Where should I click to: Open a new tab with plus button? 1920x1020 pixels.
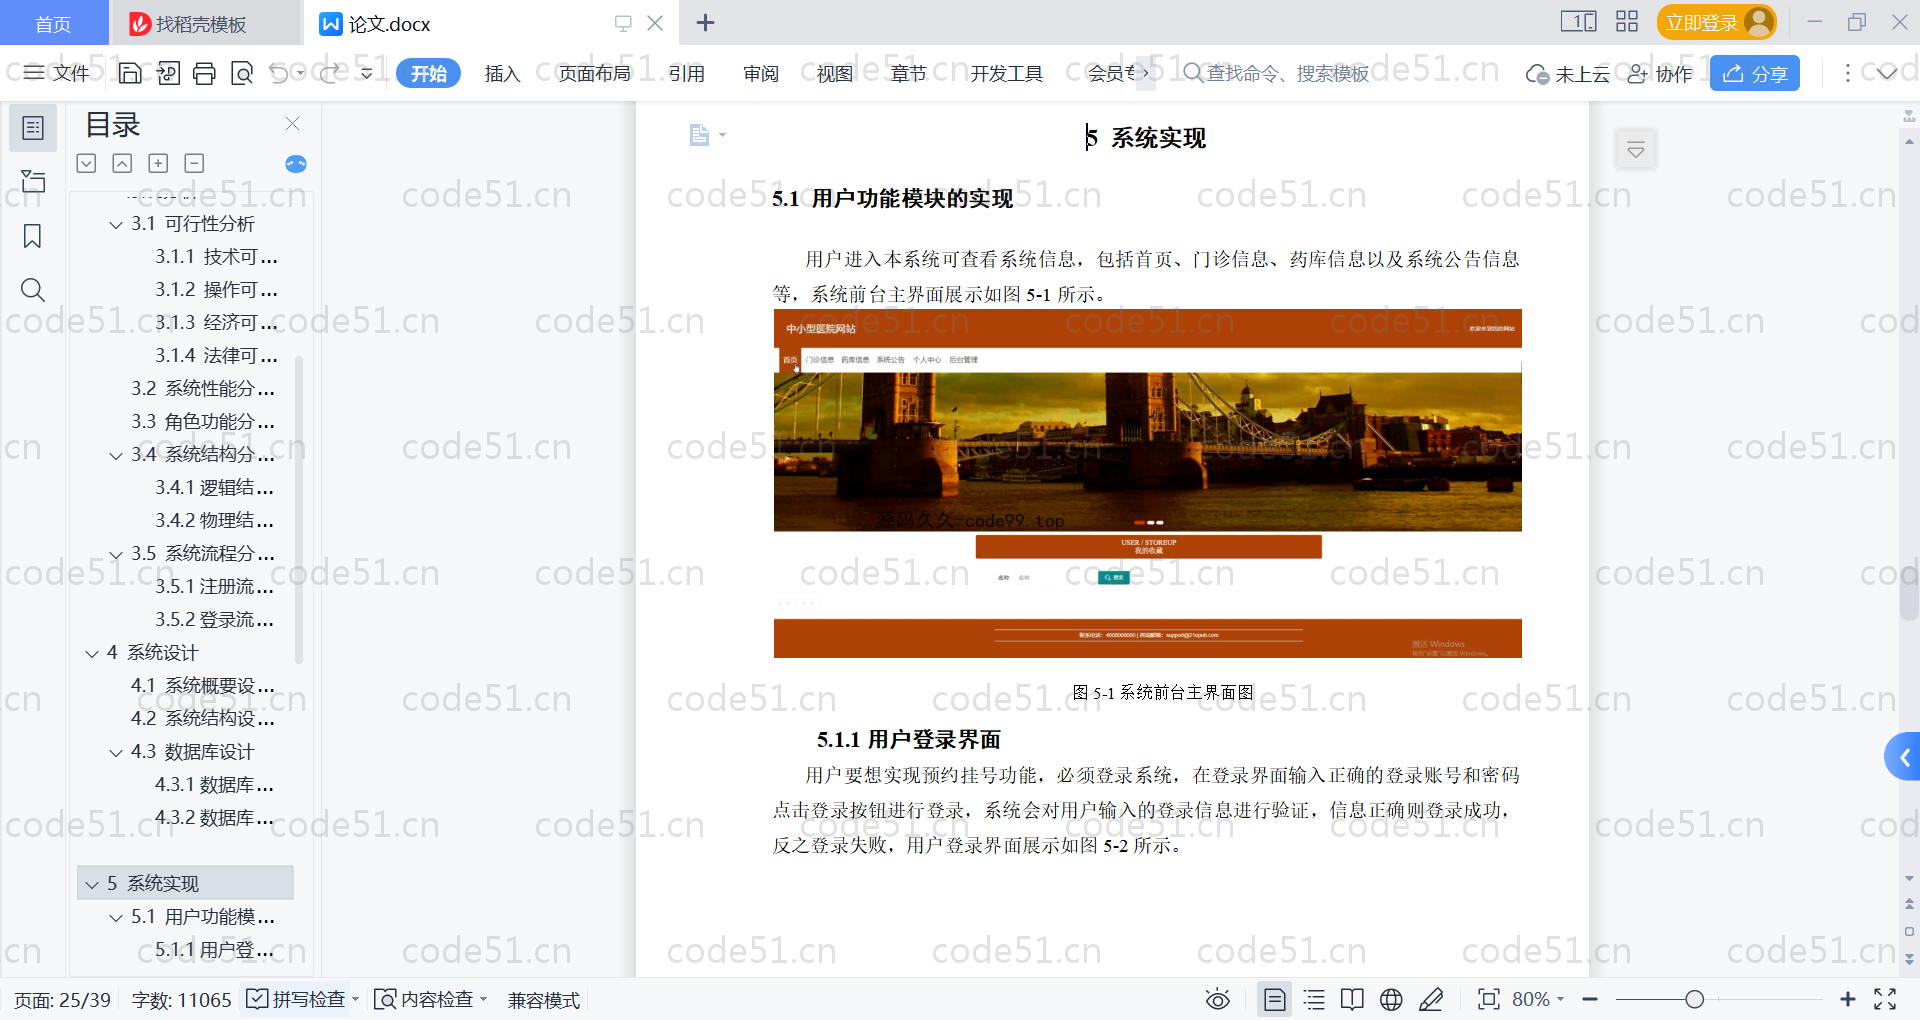(705, 22)
